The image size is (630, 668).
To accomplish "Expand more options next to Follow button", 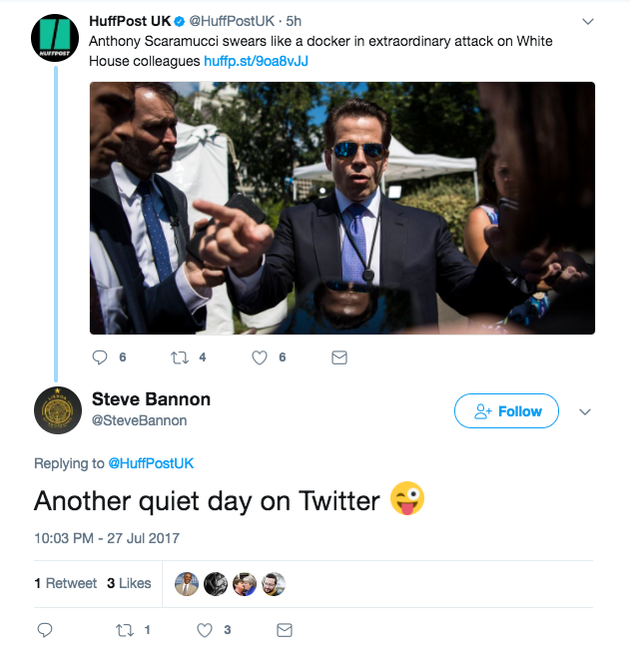I will tap(585, 412).
